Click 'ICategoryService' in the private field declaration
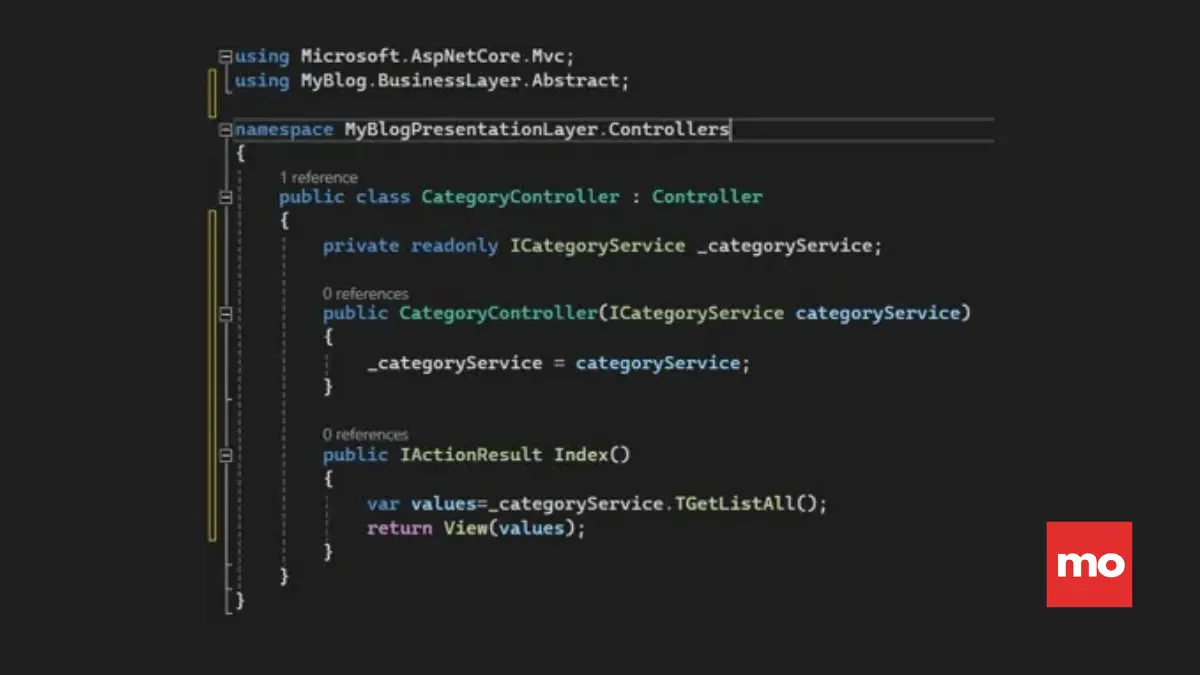The image size is (1200, 675). 597,246
